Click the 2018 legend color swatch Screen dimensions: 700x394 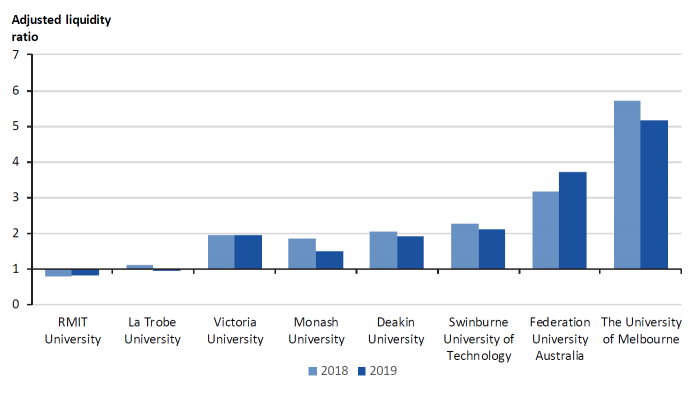pos(312,371)
